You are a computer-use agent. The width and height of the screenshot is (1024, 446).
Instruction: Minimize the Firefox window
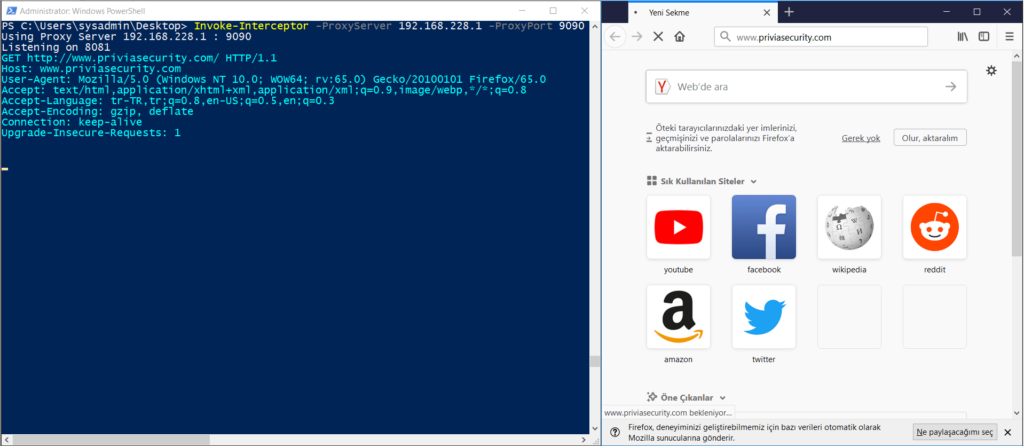pos(947,12)
